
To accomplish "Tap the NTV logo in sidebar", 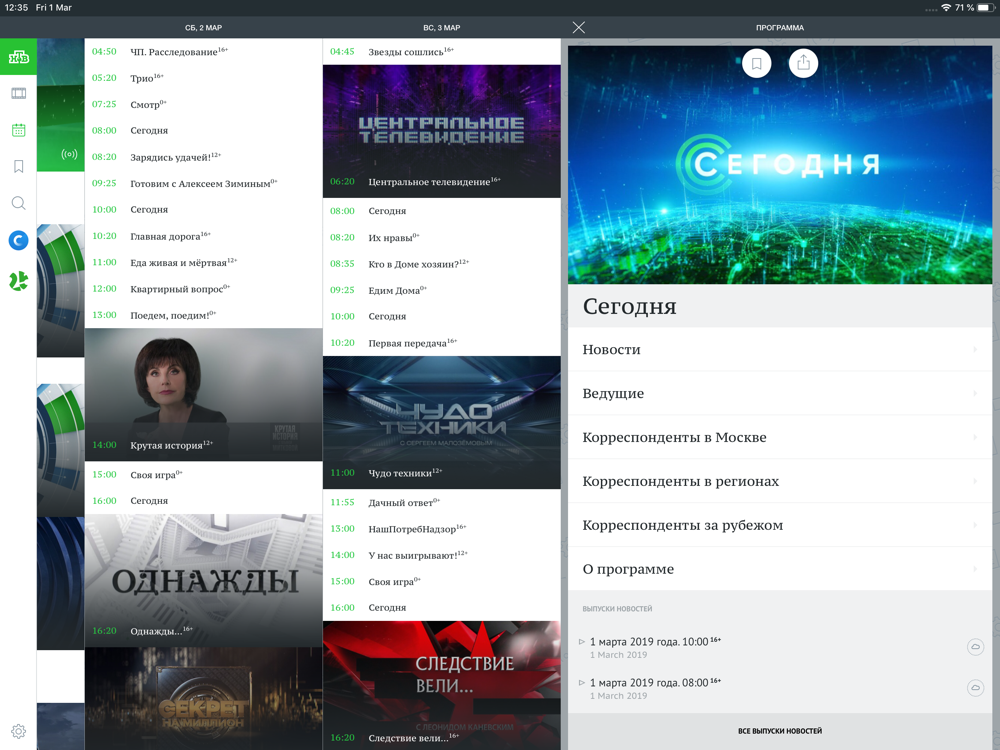I will point(18,57).
